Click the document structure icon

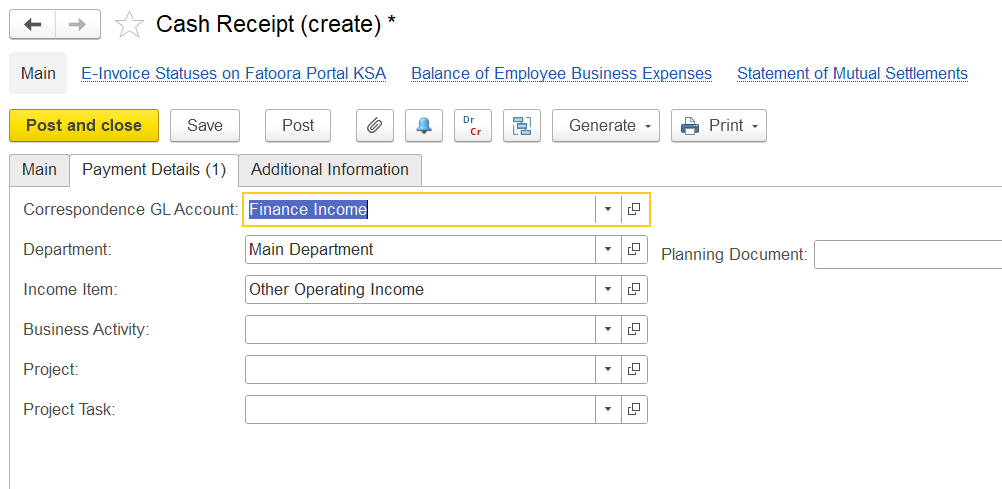pos(522,126)
